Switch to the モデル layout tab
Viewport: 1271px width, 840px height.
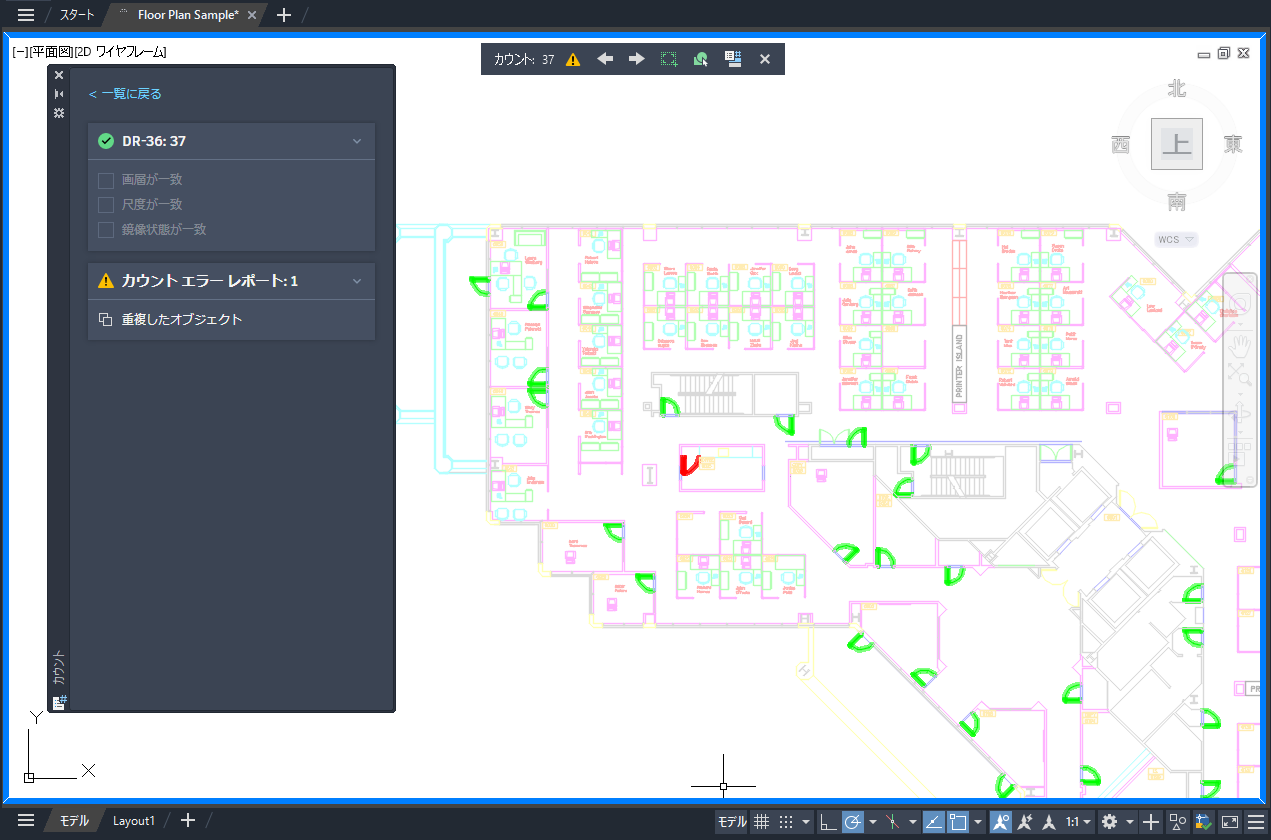coord(74,821)
